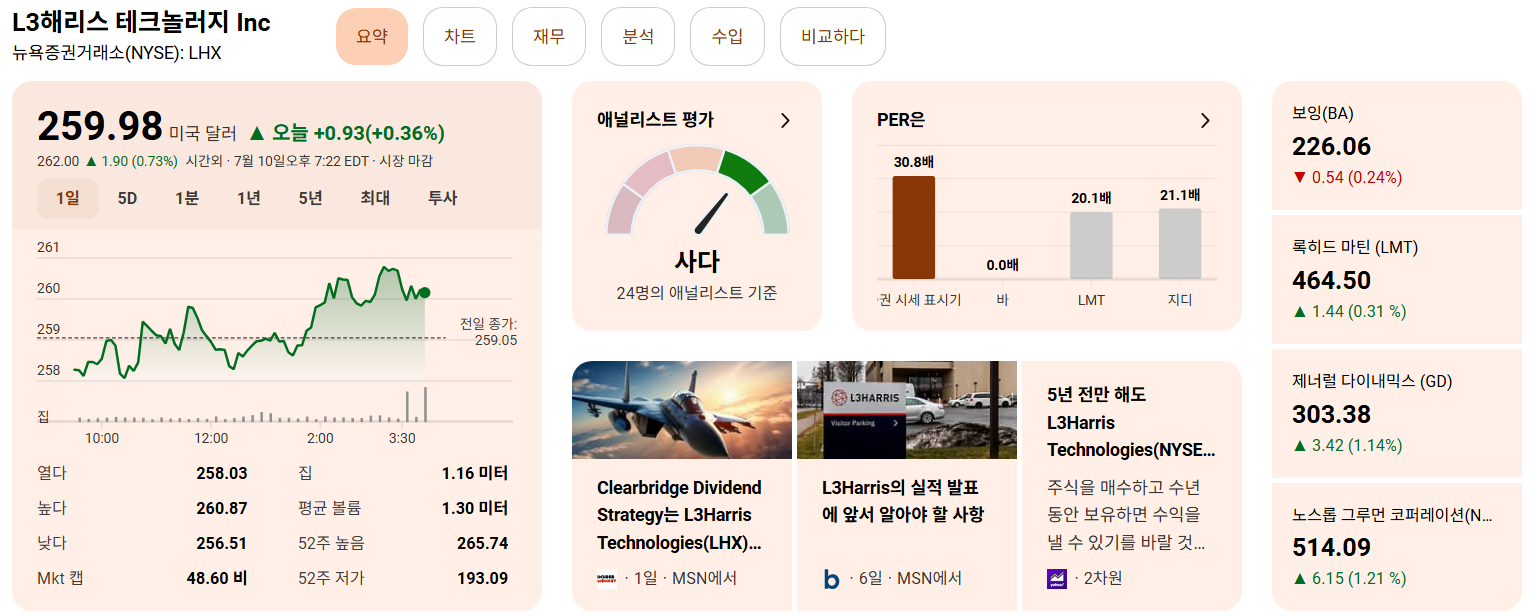Open the 록히드 마틴 (LMT) stock card
Viewport: 1534px width, 616px height.
[1396, 278]
